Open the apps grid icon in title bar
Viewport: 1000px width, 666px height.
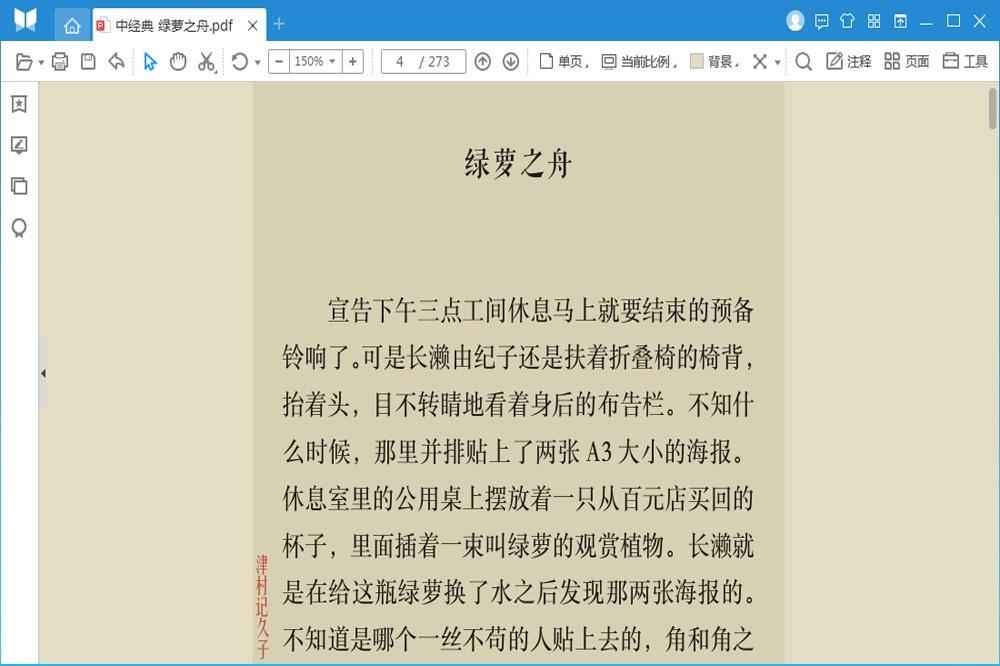(874, 21)
